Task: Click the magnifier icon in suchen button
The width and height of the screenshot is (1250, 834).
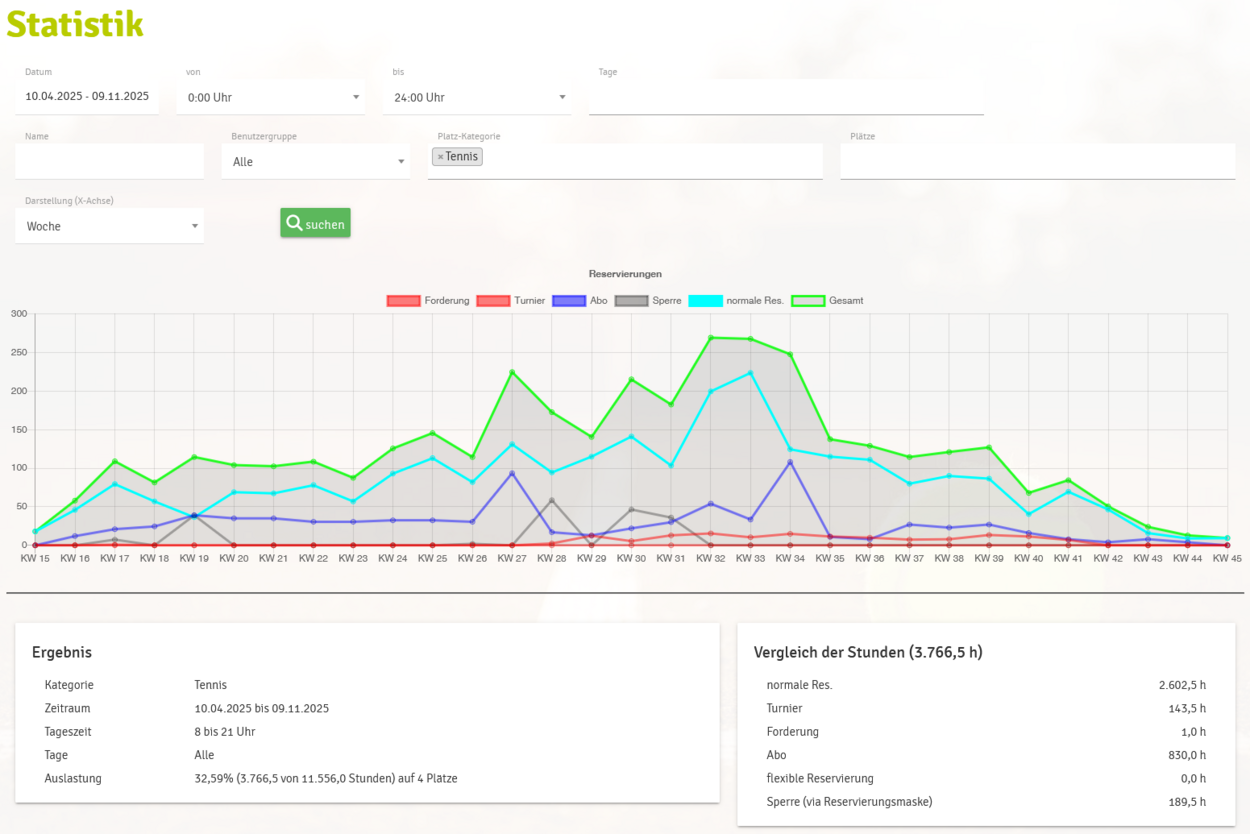Action: [294, 223]
